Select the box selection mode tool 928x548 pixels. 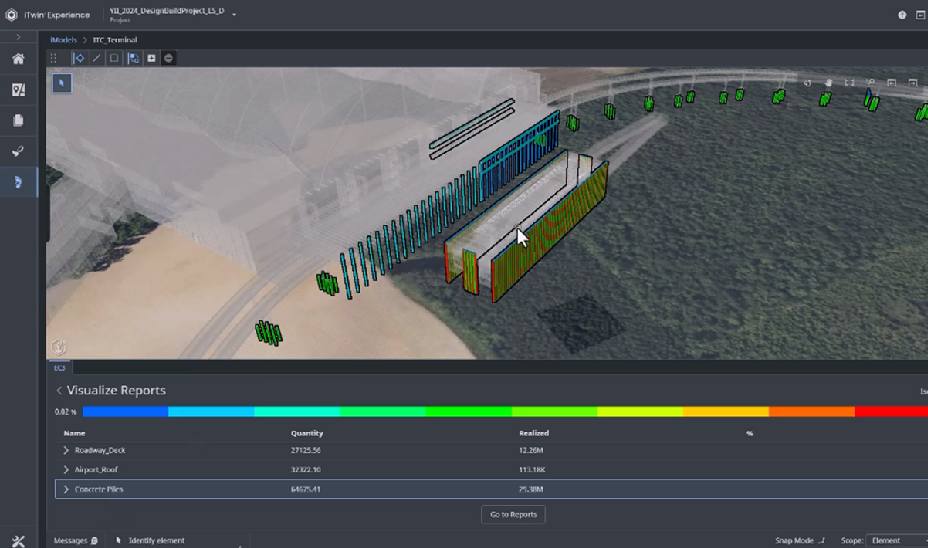pos(115,58)
